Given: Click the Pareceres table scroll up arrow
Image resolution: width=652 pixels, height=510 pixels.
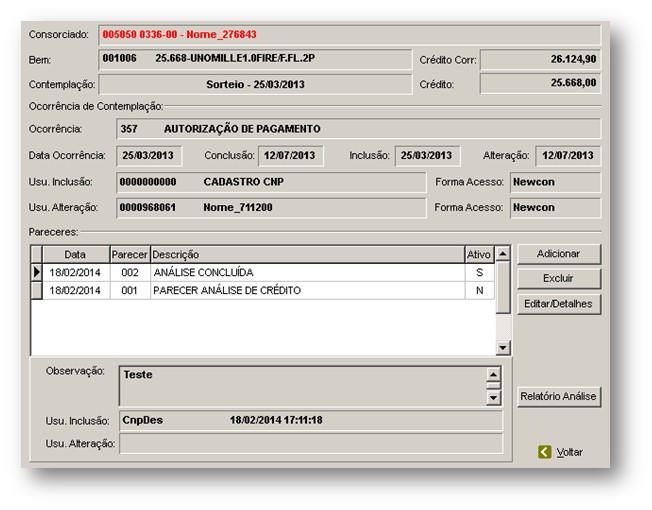Looking at the screenshot, I should click(503, 253).
